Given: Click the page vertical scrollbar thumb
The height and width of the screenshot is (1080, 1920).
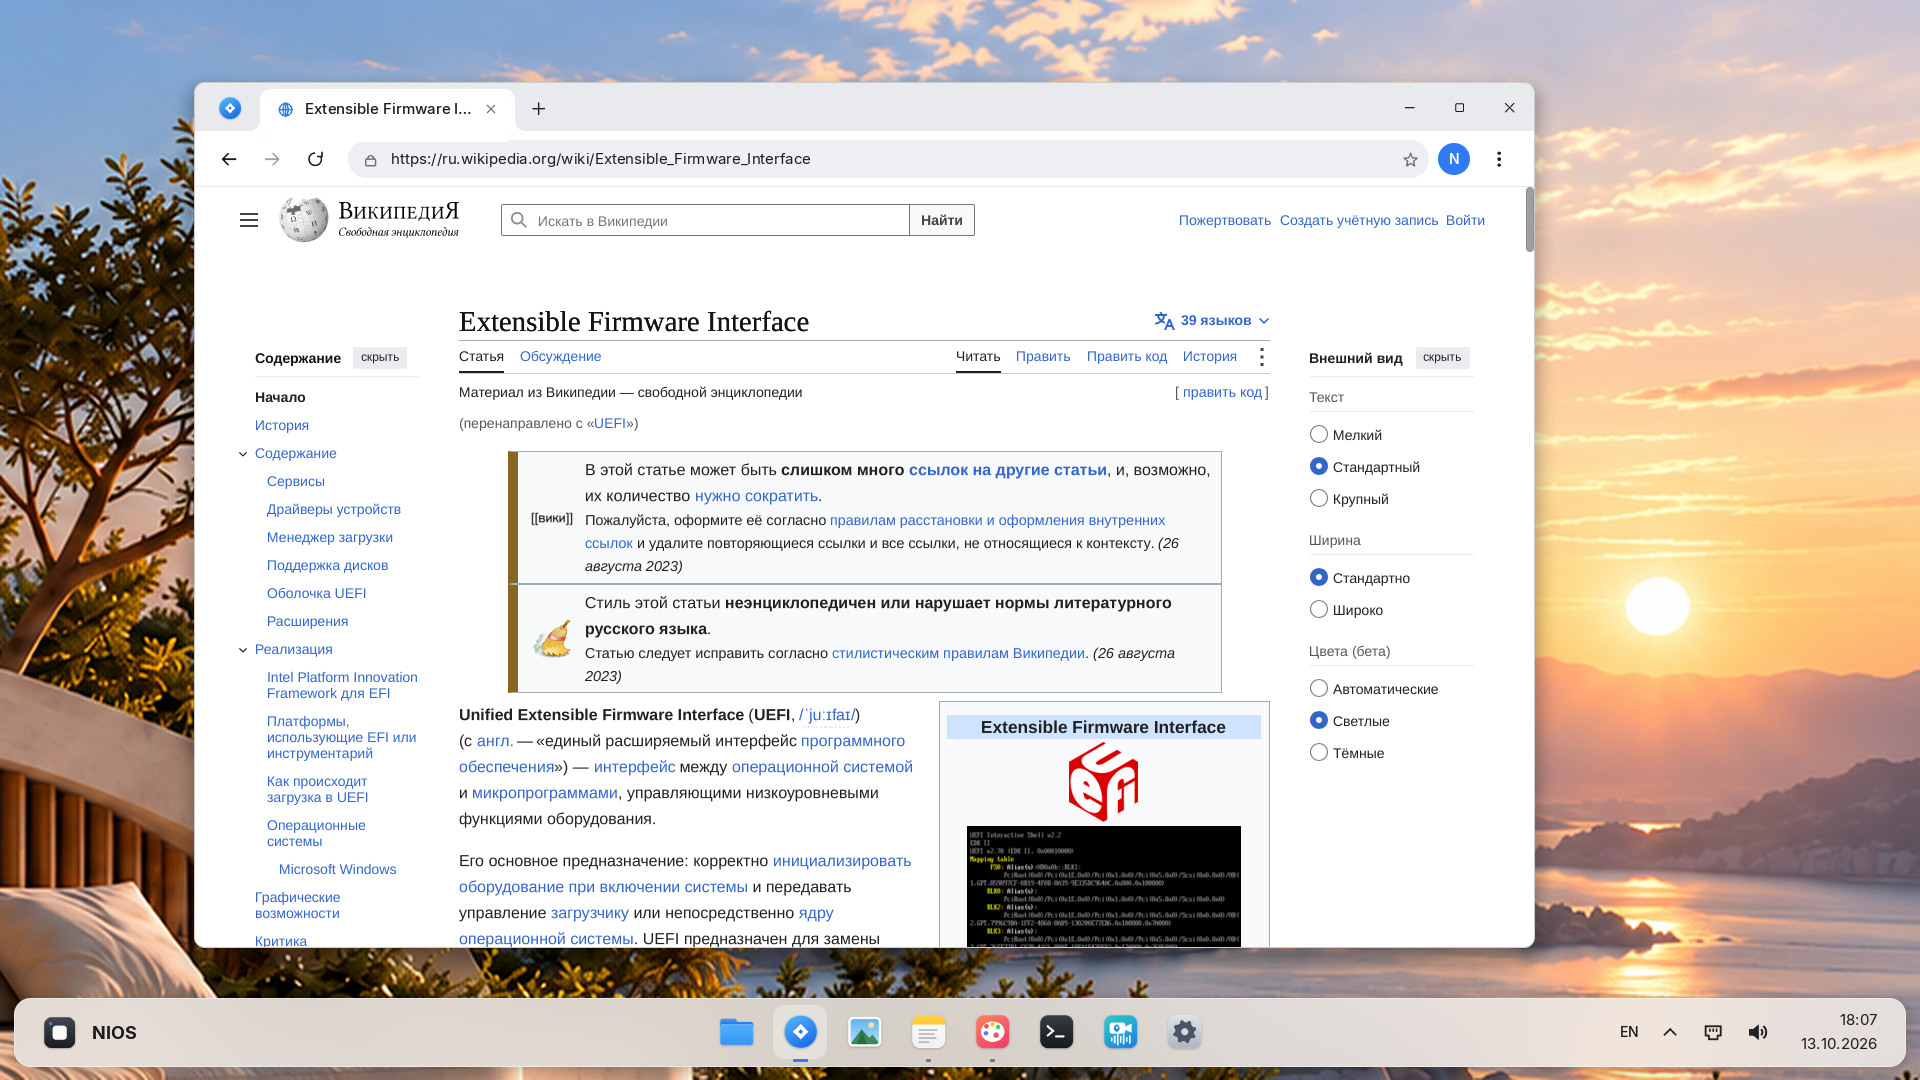Looking at the screenshot, I should coord(1529,220).
